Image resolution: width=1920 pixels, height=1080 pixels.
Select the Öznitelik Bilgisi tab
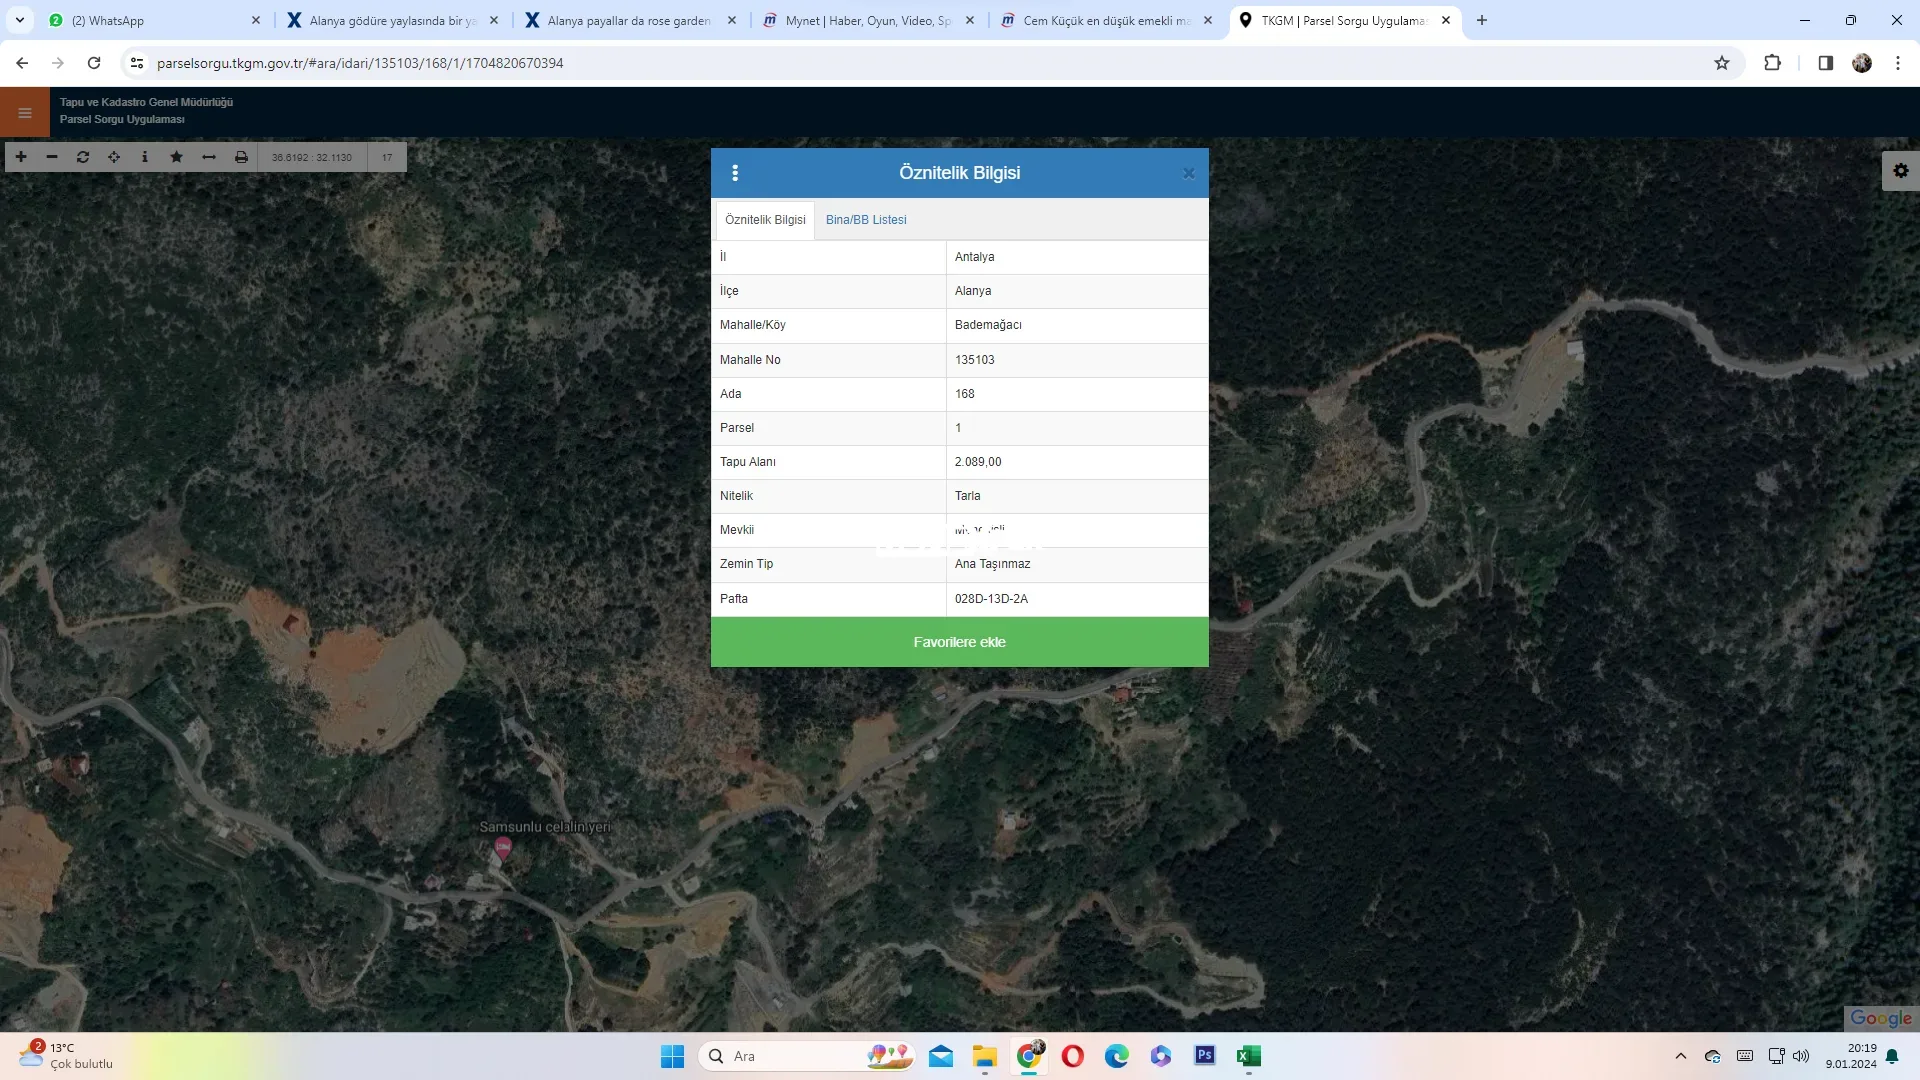click(765, 220)
